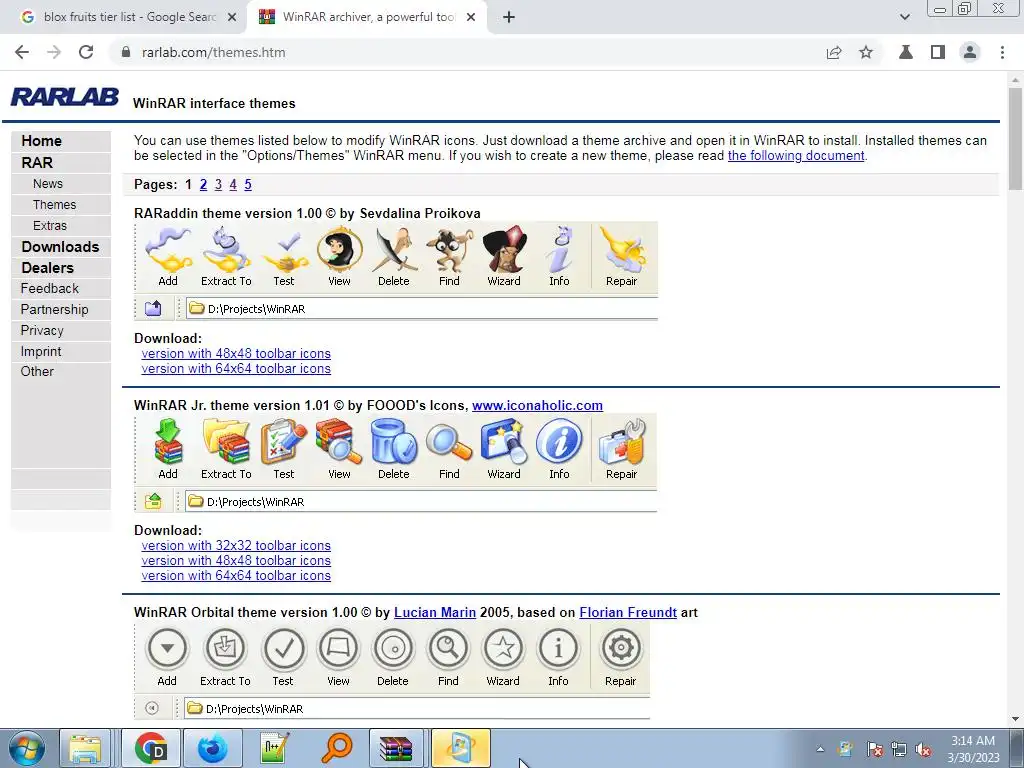
Task: Click the RARaddin View princess icon
Action: tap(340, 249)
